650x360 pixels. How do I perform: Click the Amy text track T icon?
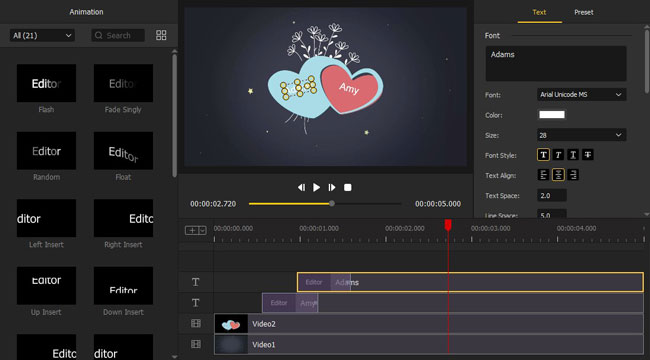pos(196,303)
